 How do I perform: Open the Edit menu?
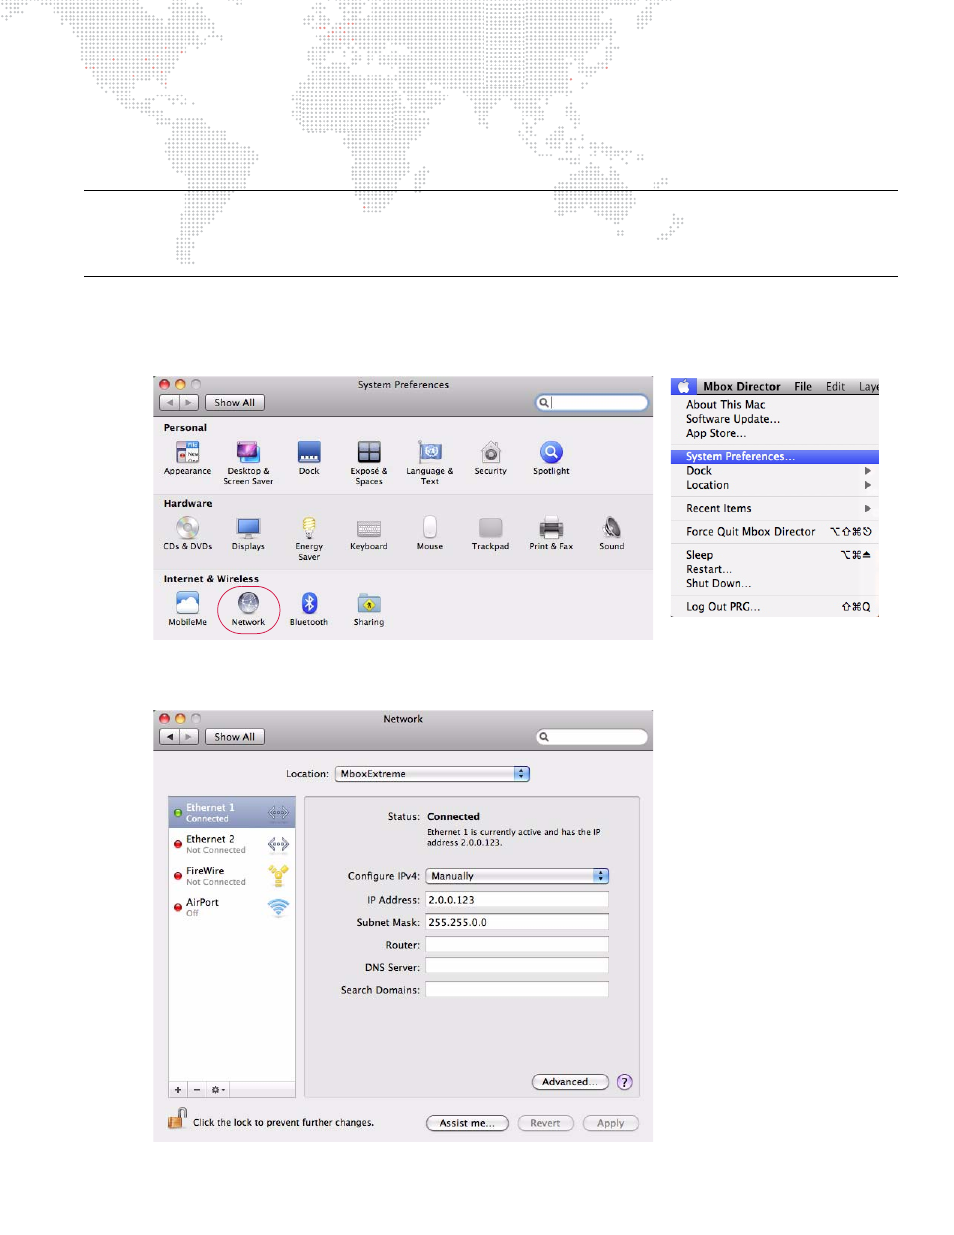835,386
